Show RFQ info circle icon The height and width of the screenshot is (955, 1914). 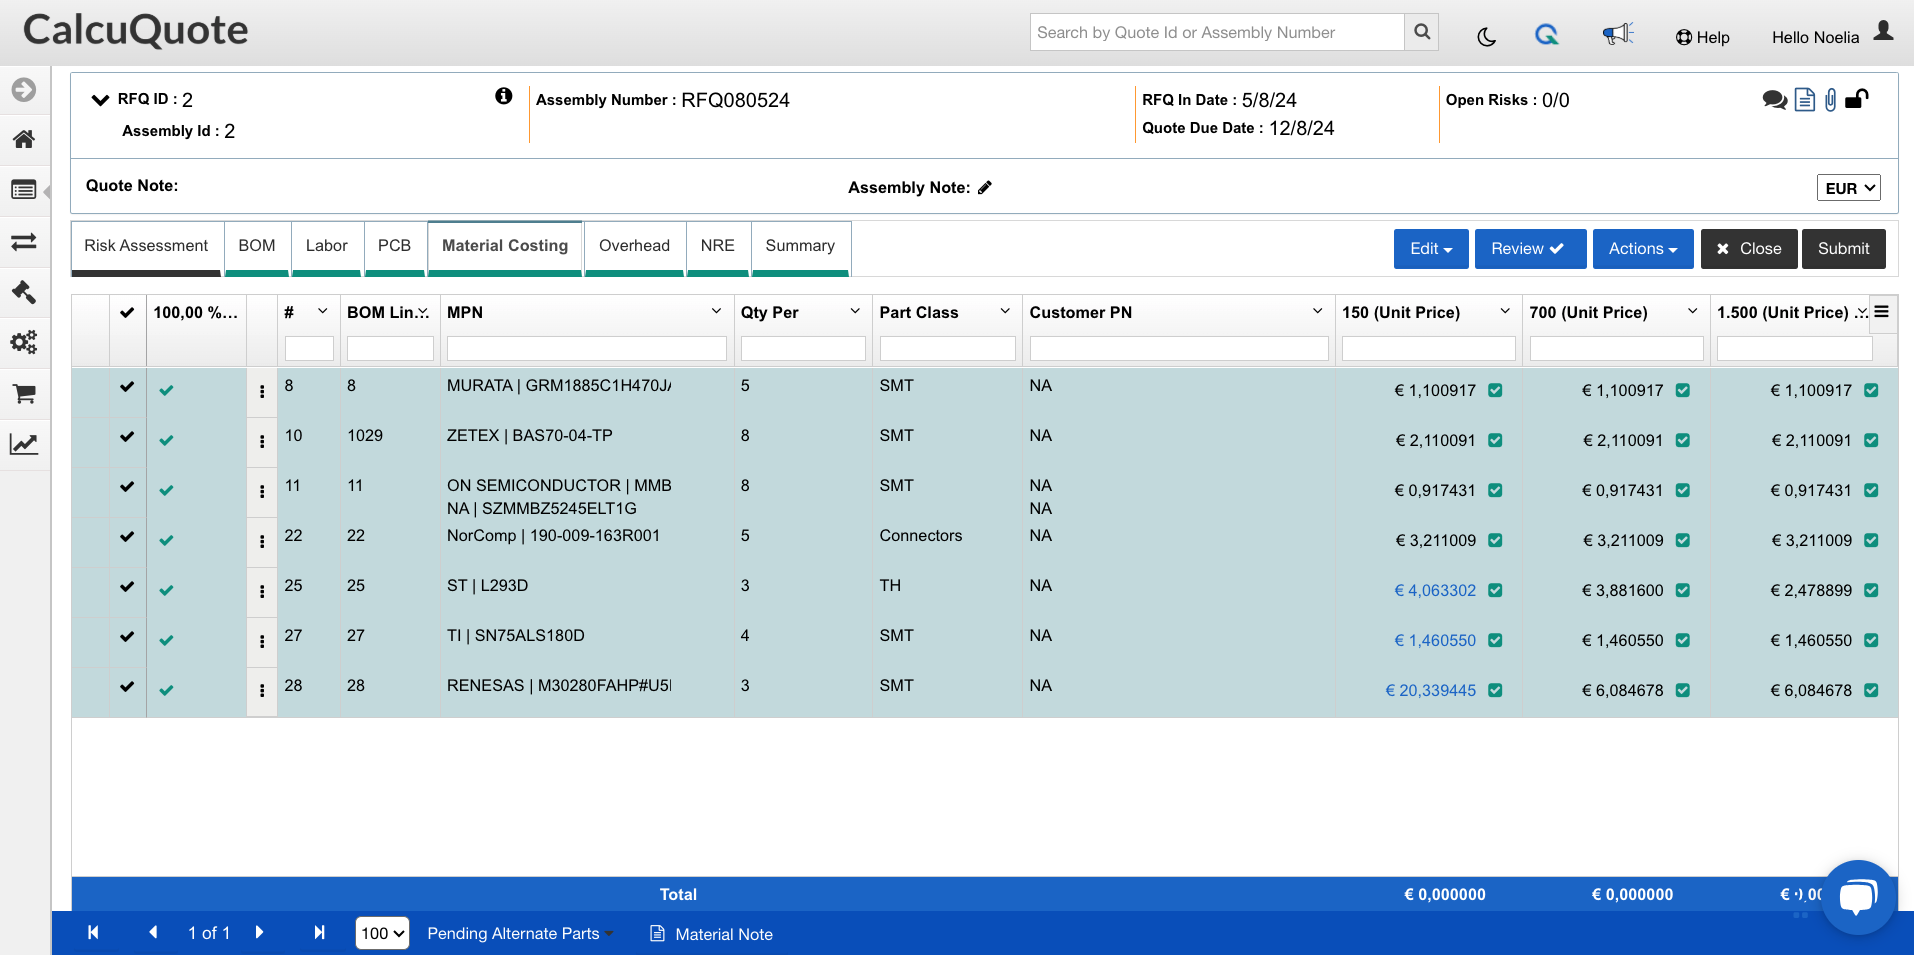tap(504, 96)
